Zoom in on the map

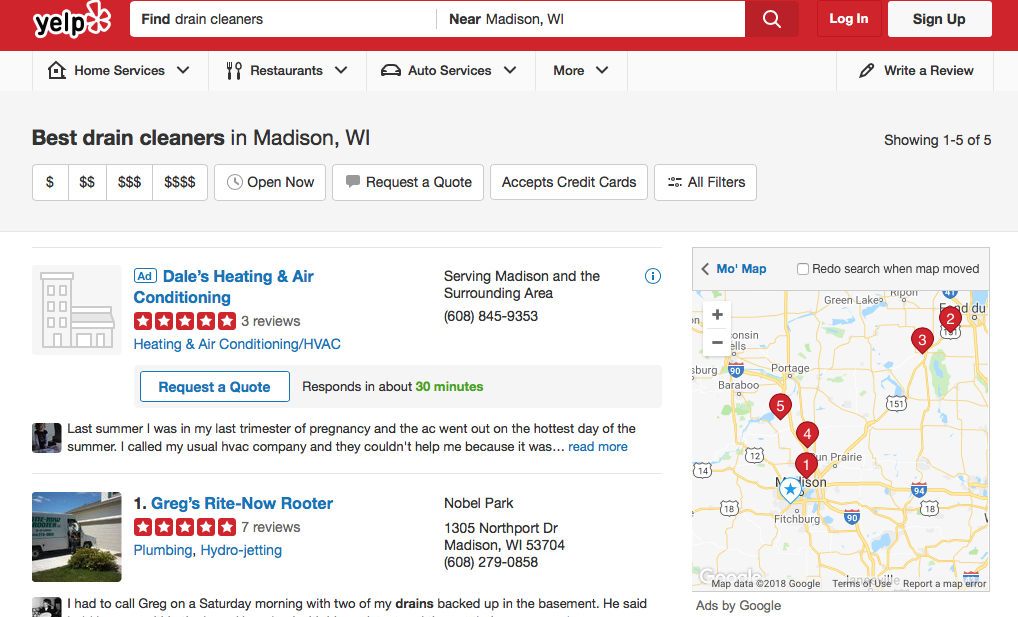click(x=717, y=315)
